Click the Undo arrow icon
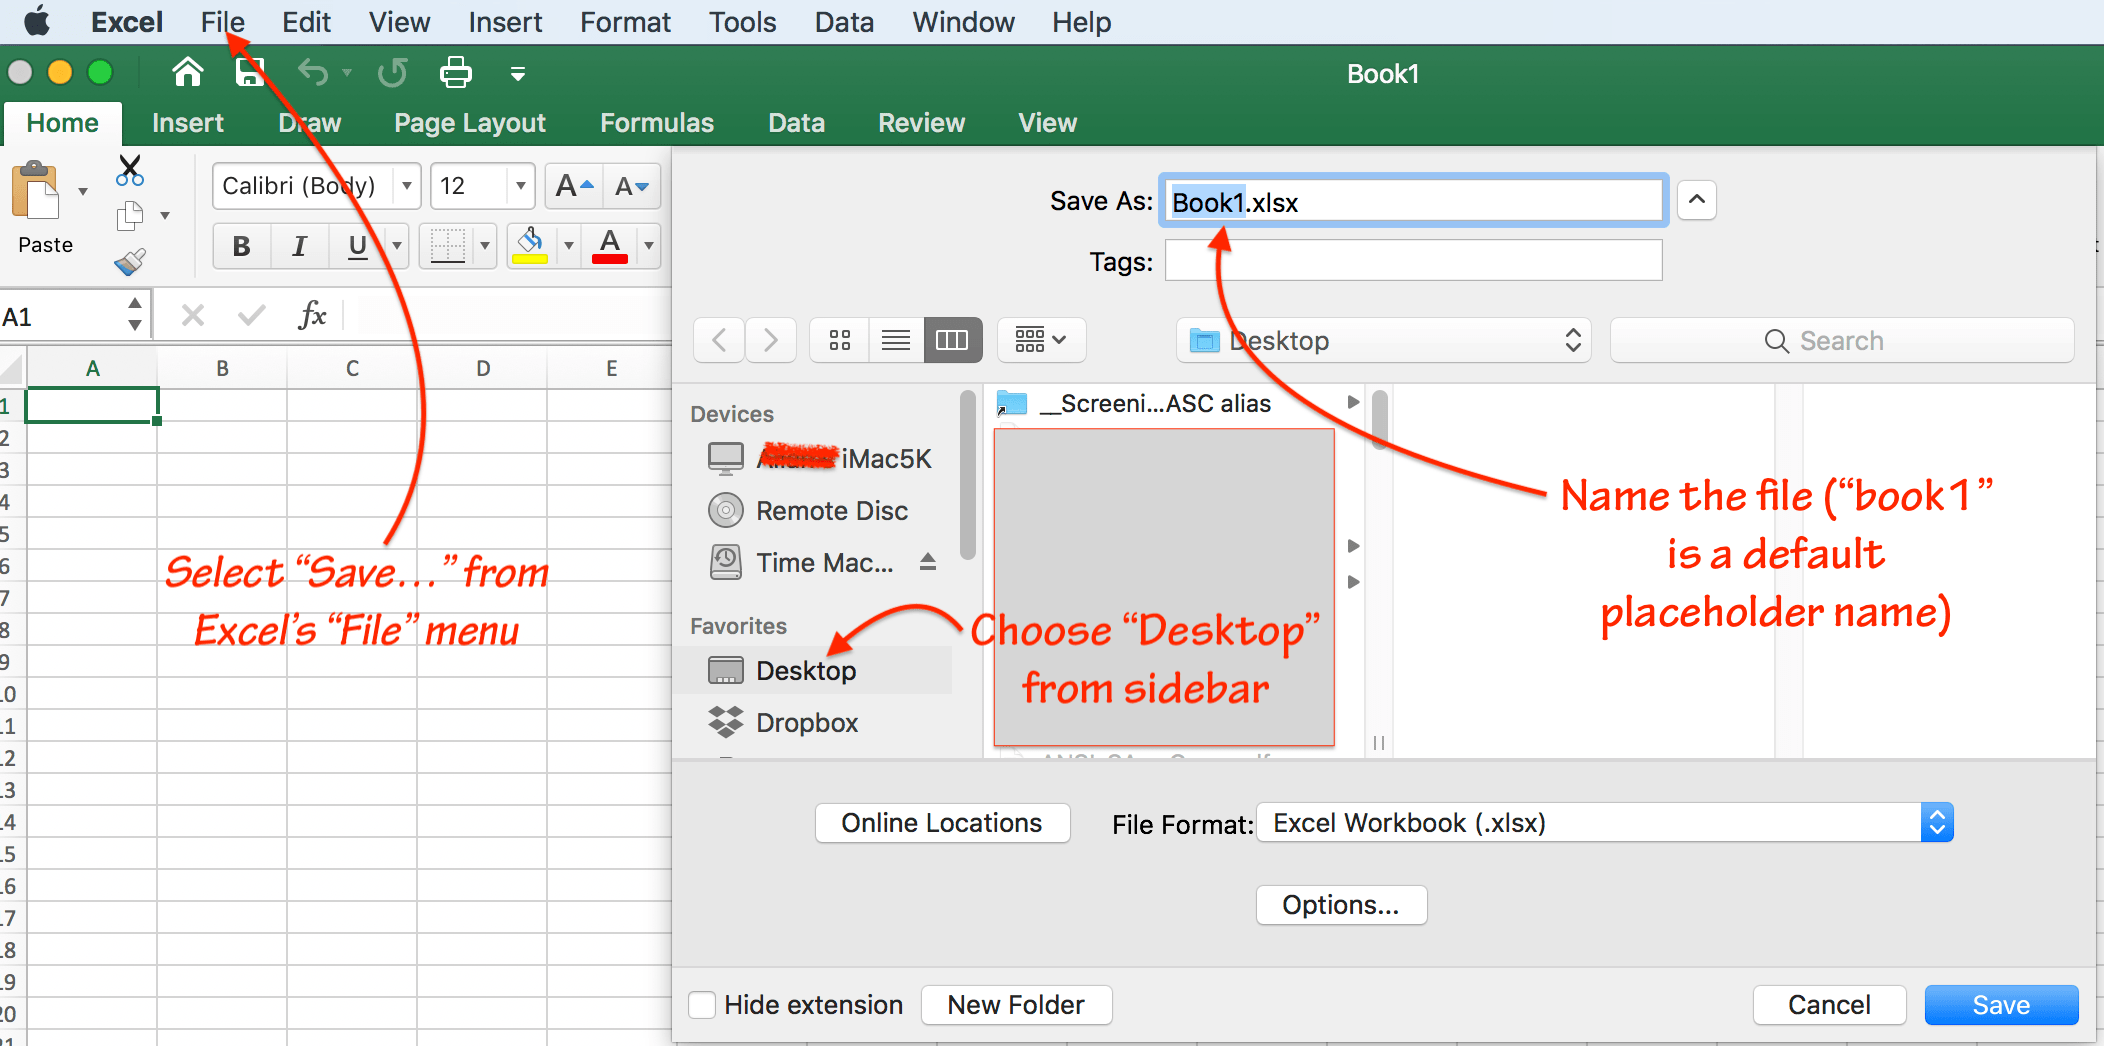The height and width of the screenshot is (1046, 2104). click(x=313, y=73)
